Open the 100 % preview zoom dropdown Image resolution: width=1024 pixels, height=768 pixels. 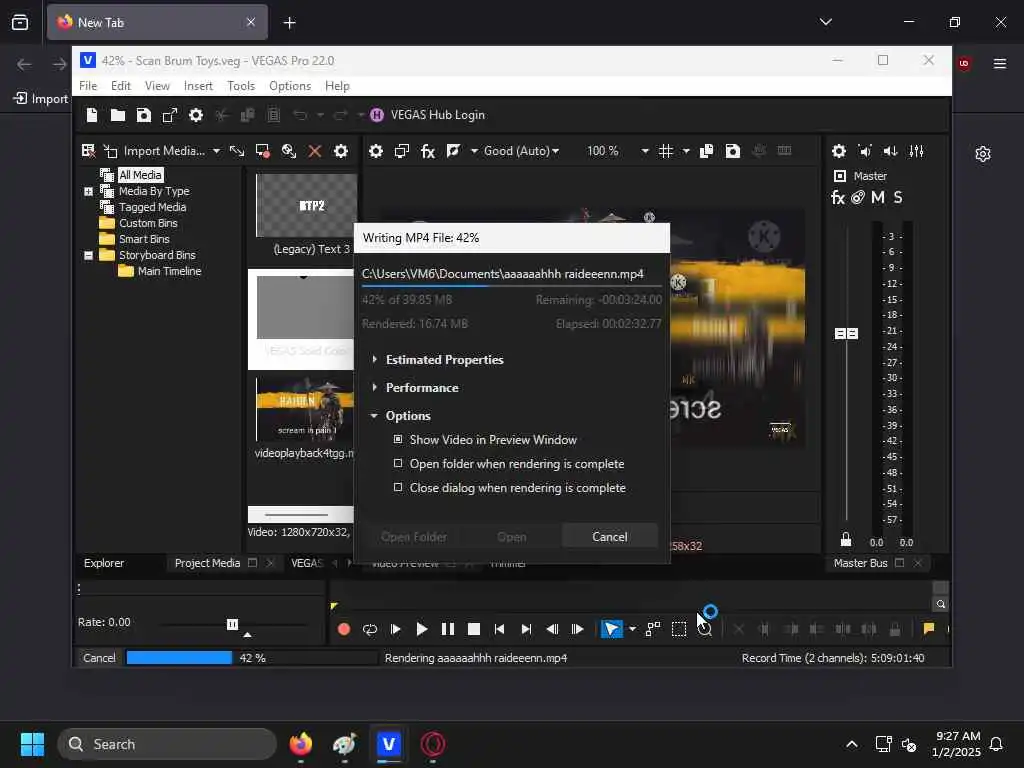click(645, 152)
